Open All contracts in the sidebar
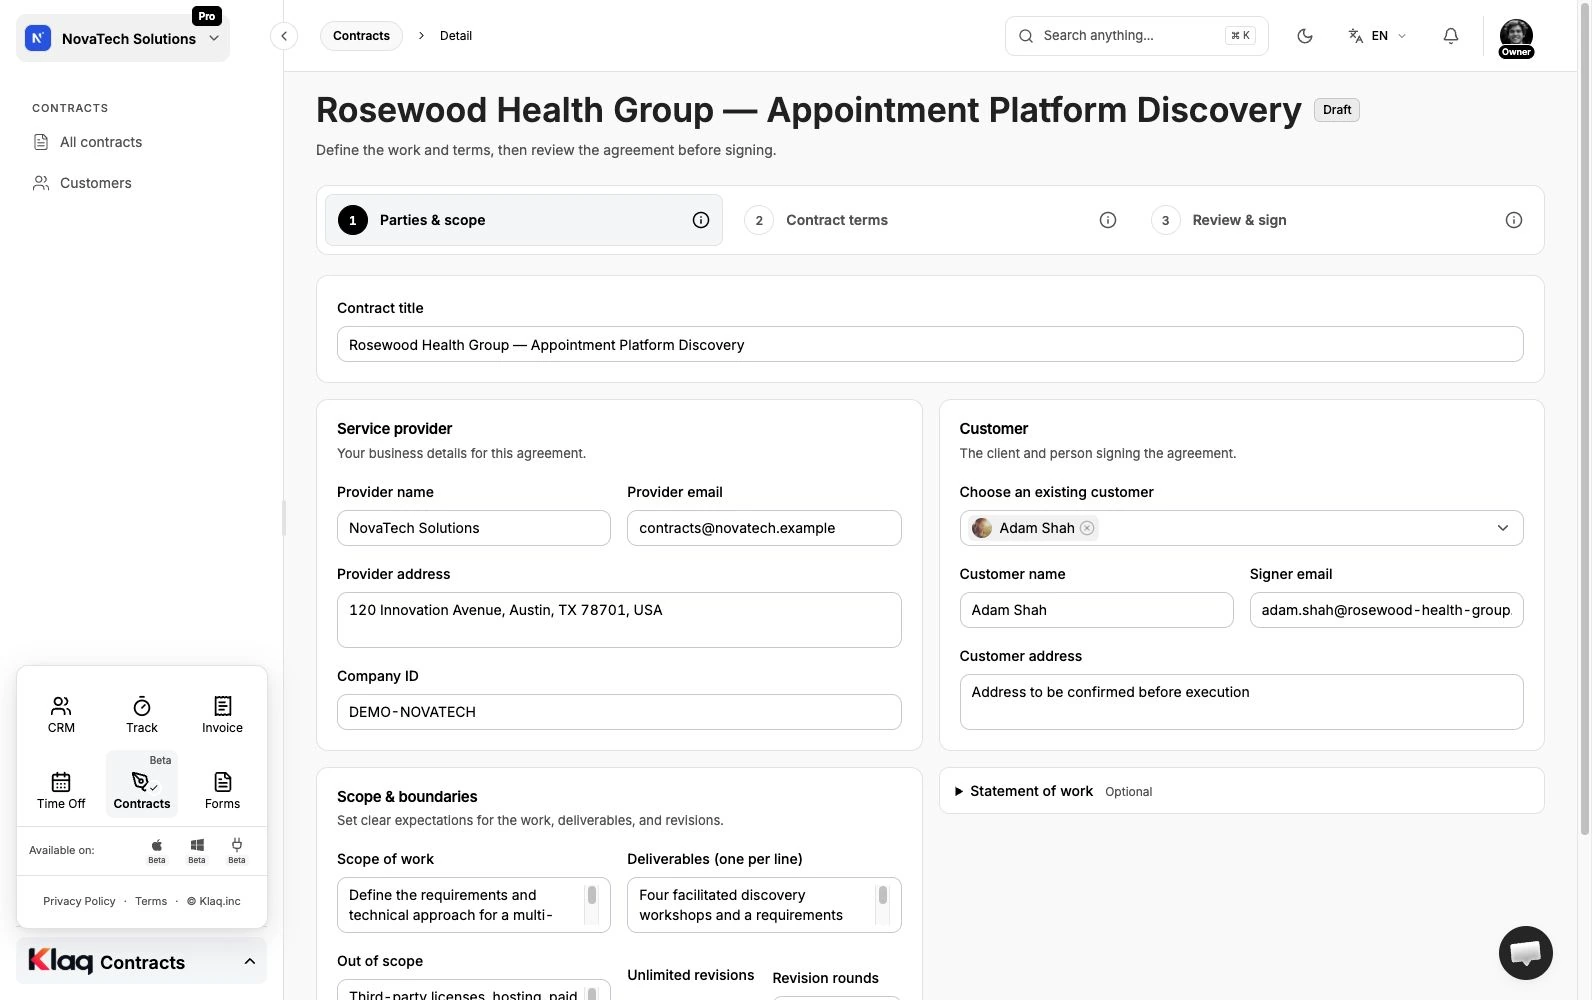 tap(101, 142)
